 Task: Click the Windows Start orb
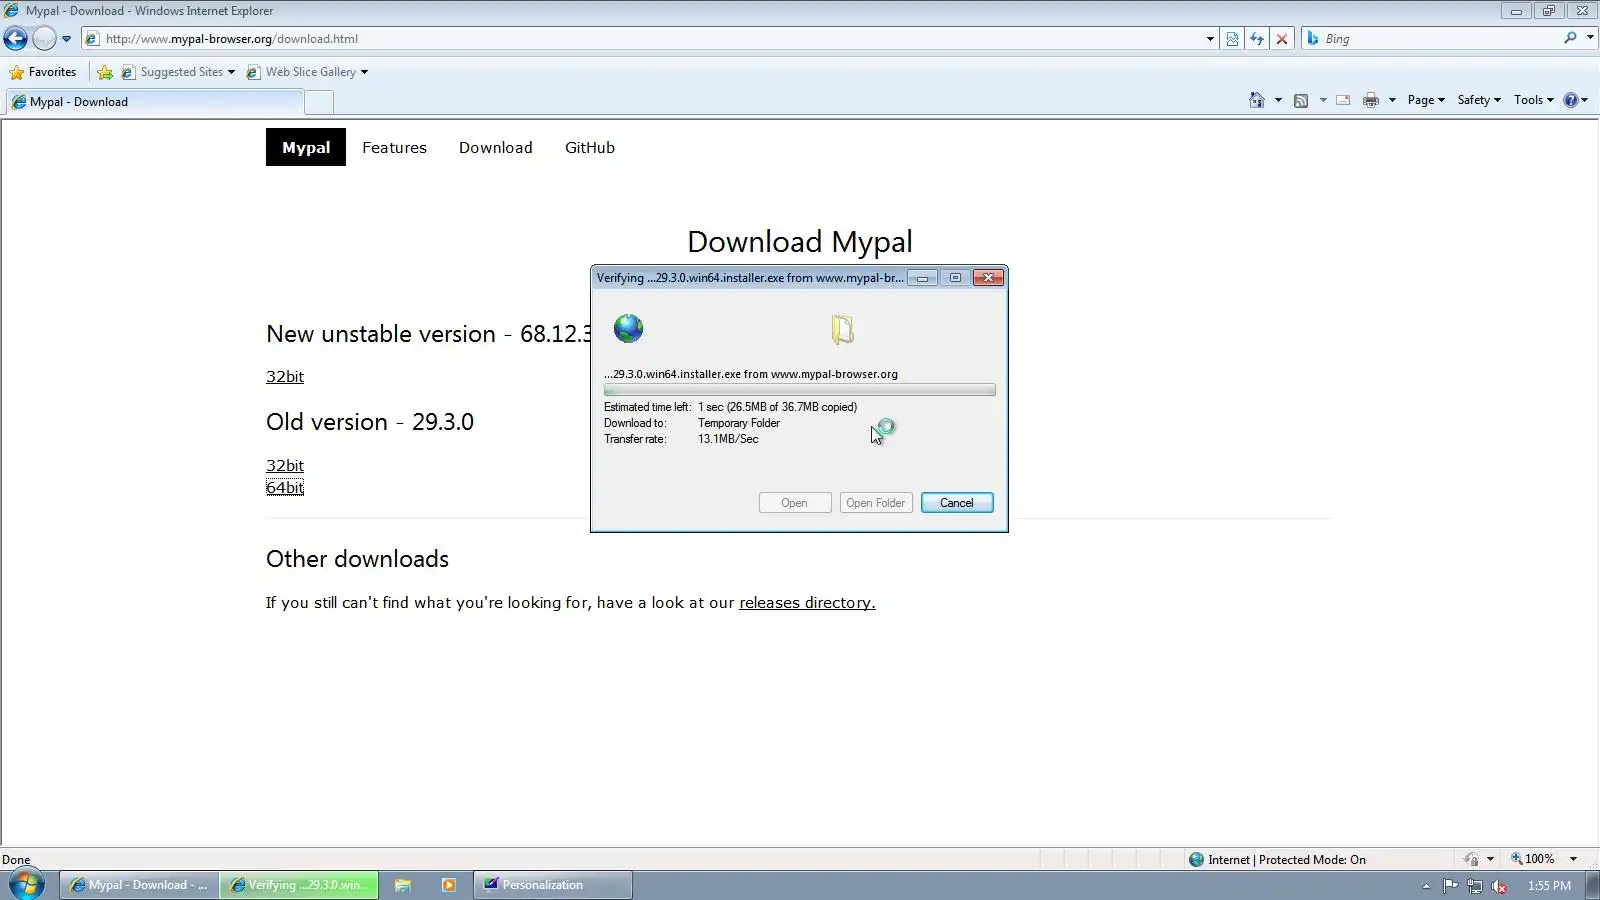click(27, 885)
